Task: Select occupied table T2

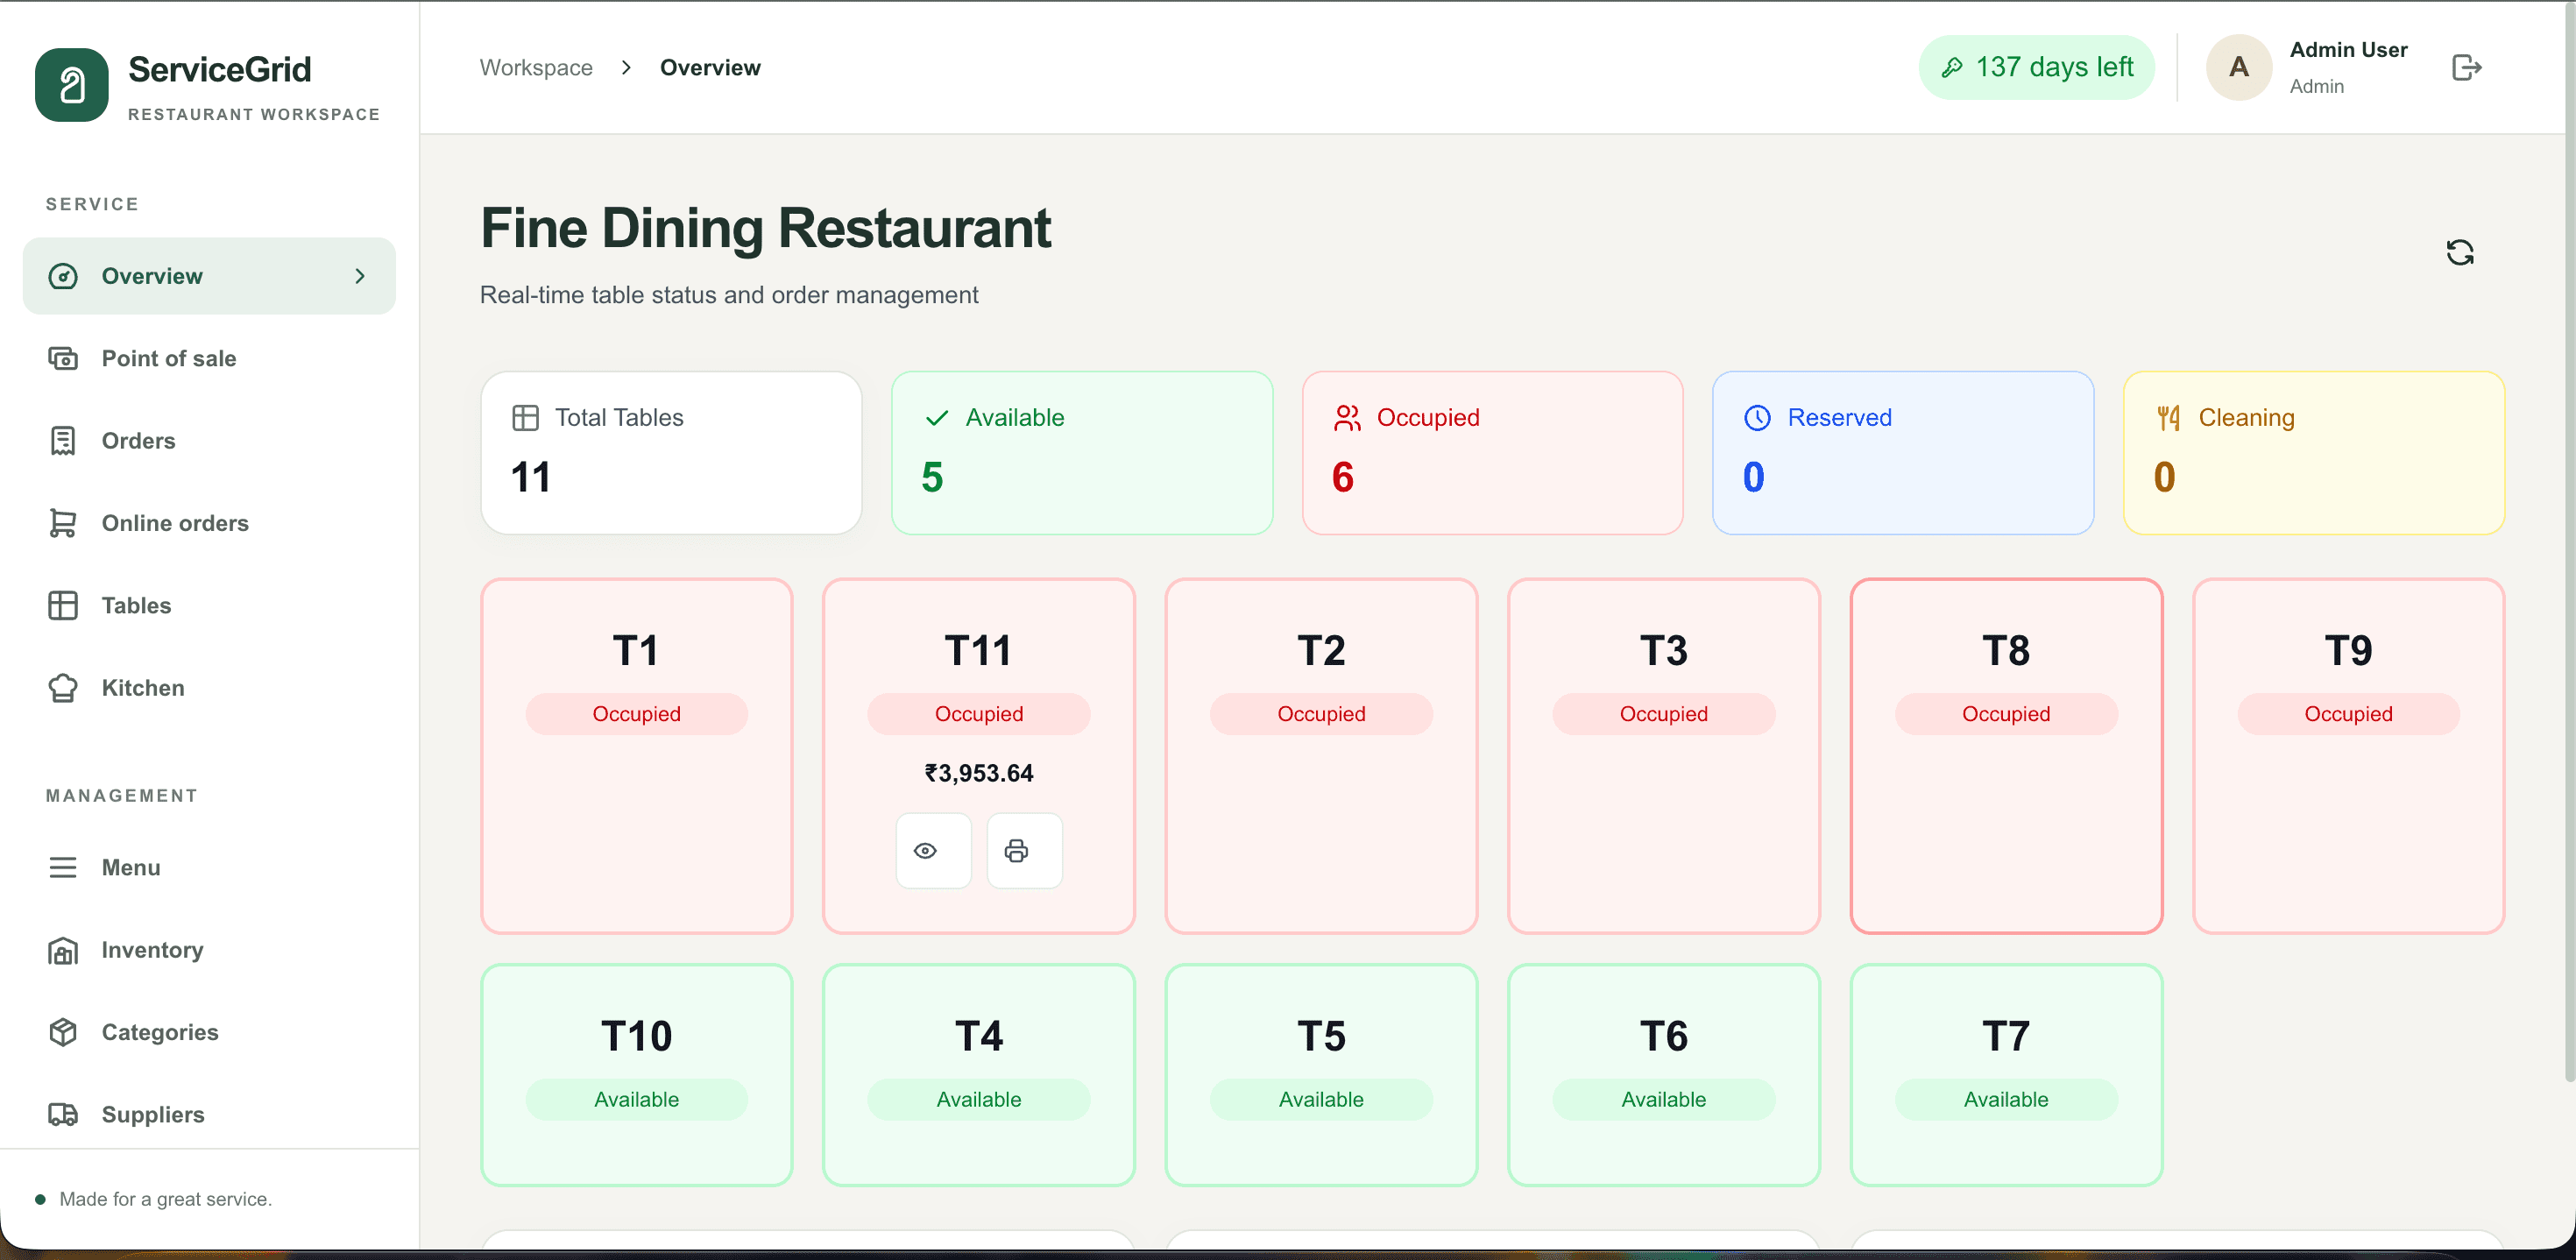Action: (1321, 756)
